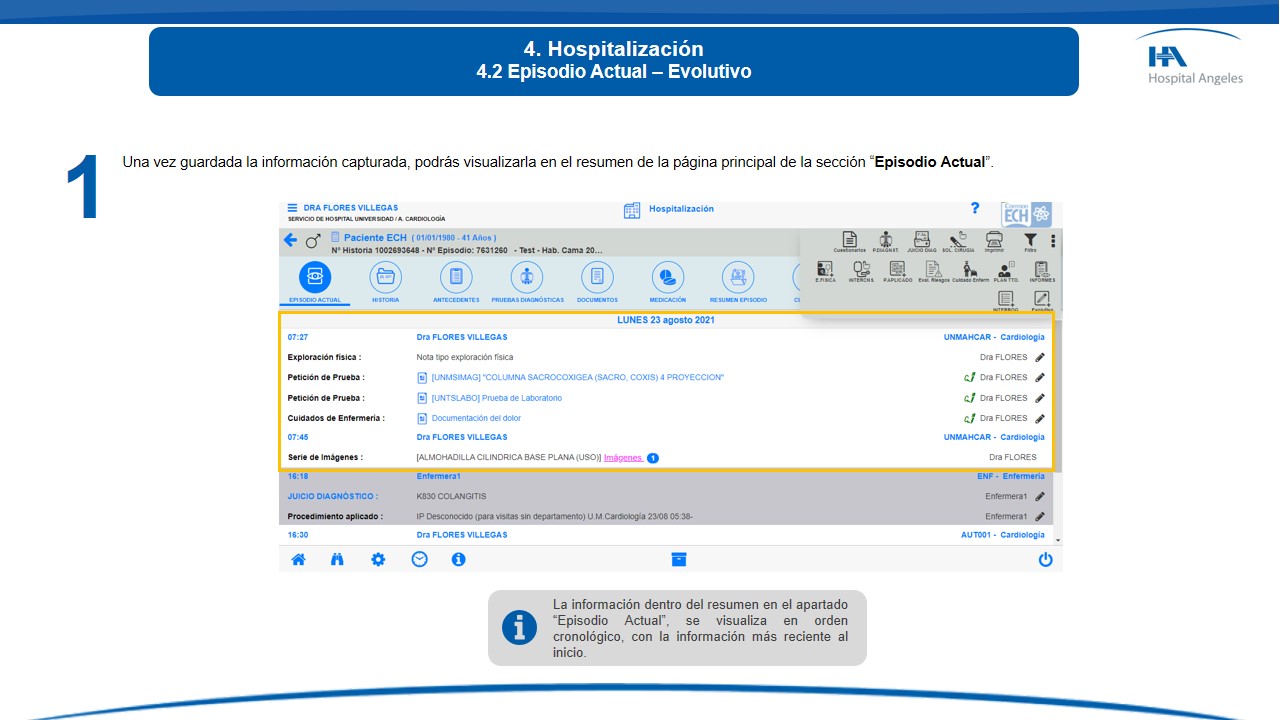The height and width of the screenshot is (720, 1280).
Task: Open the Filtro funnel icon
Action: 1030,240
